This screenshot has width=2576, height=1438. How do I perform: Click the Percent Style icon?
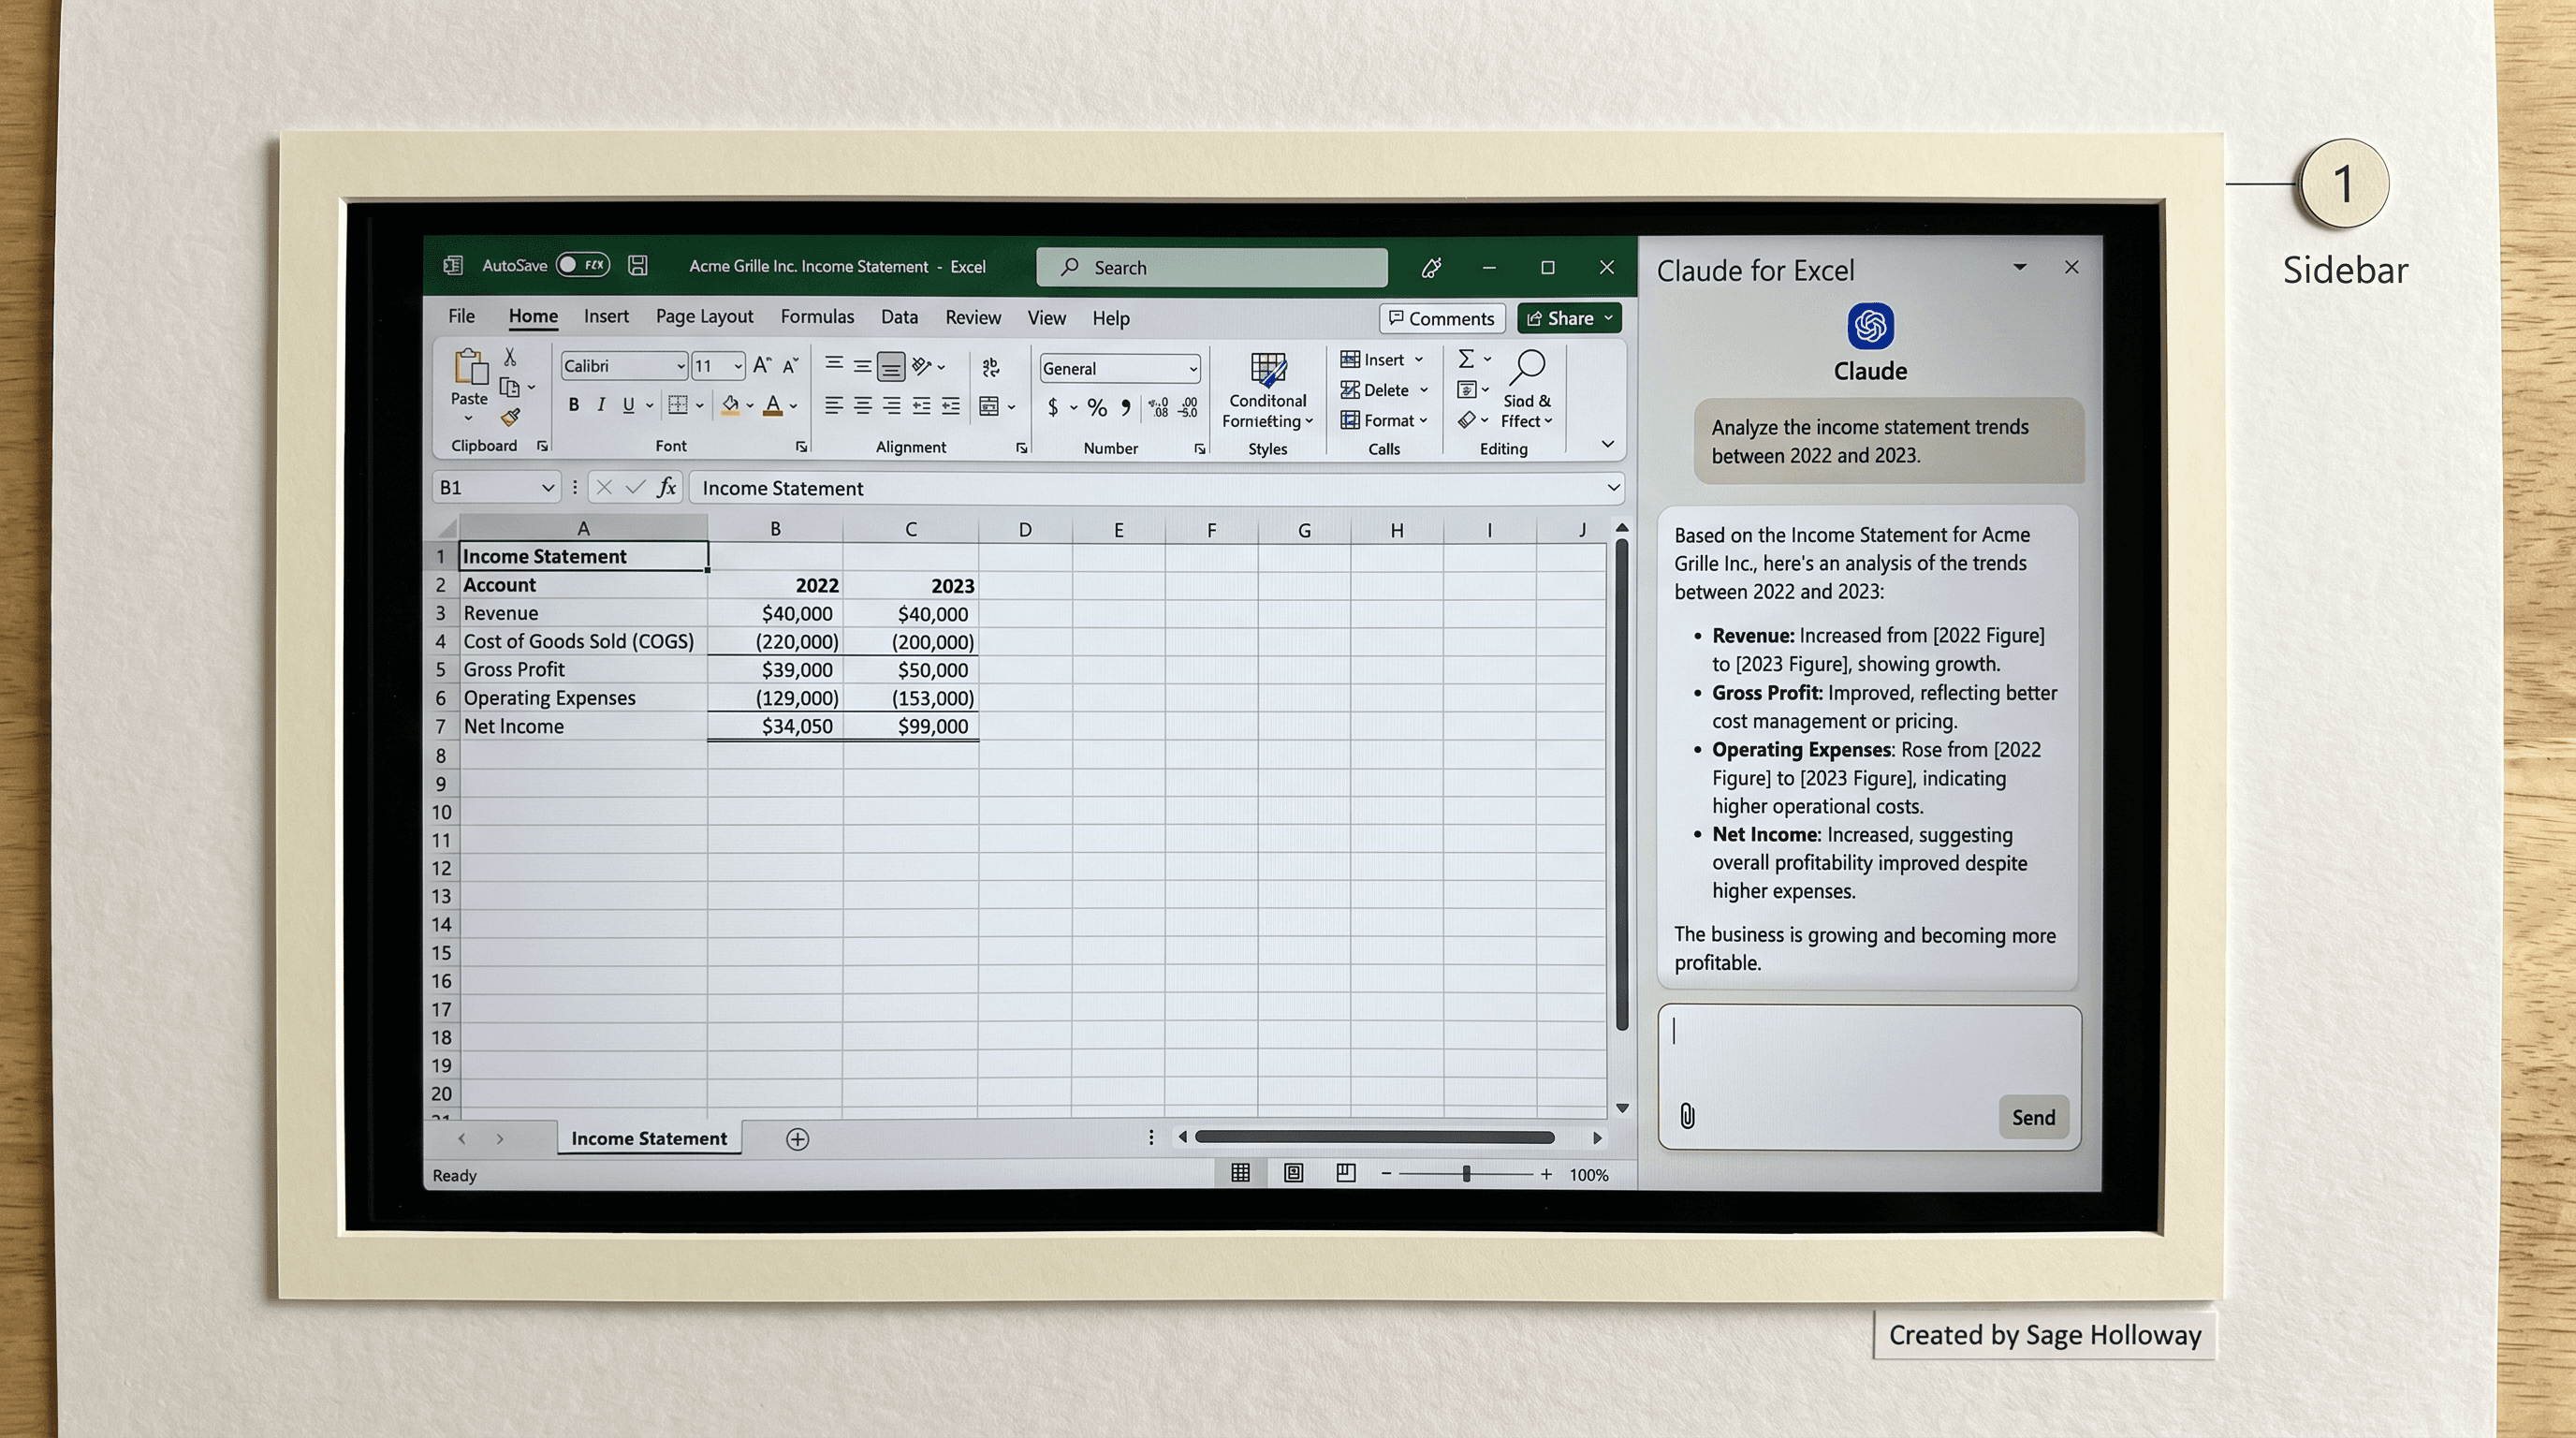click(x=1097, y=407)
